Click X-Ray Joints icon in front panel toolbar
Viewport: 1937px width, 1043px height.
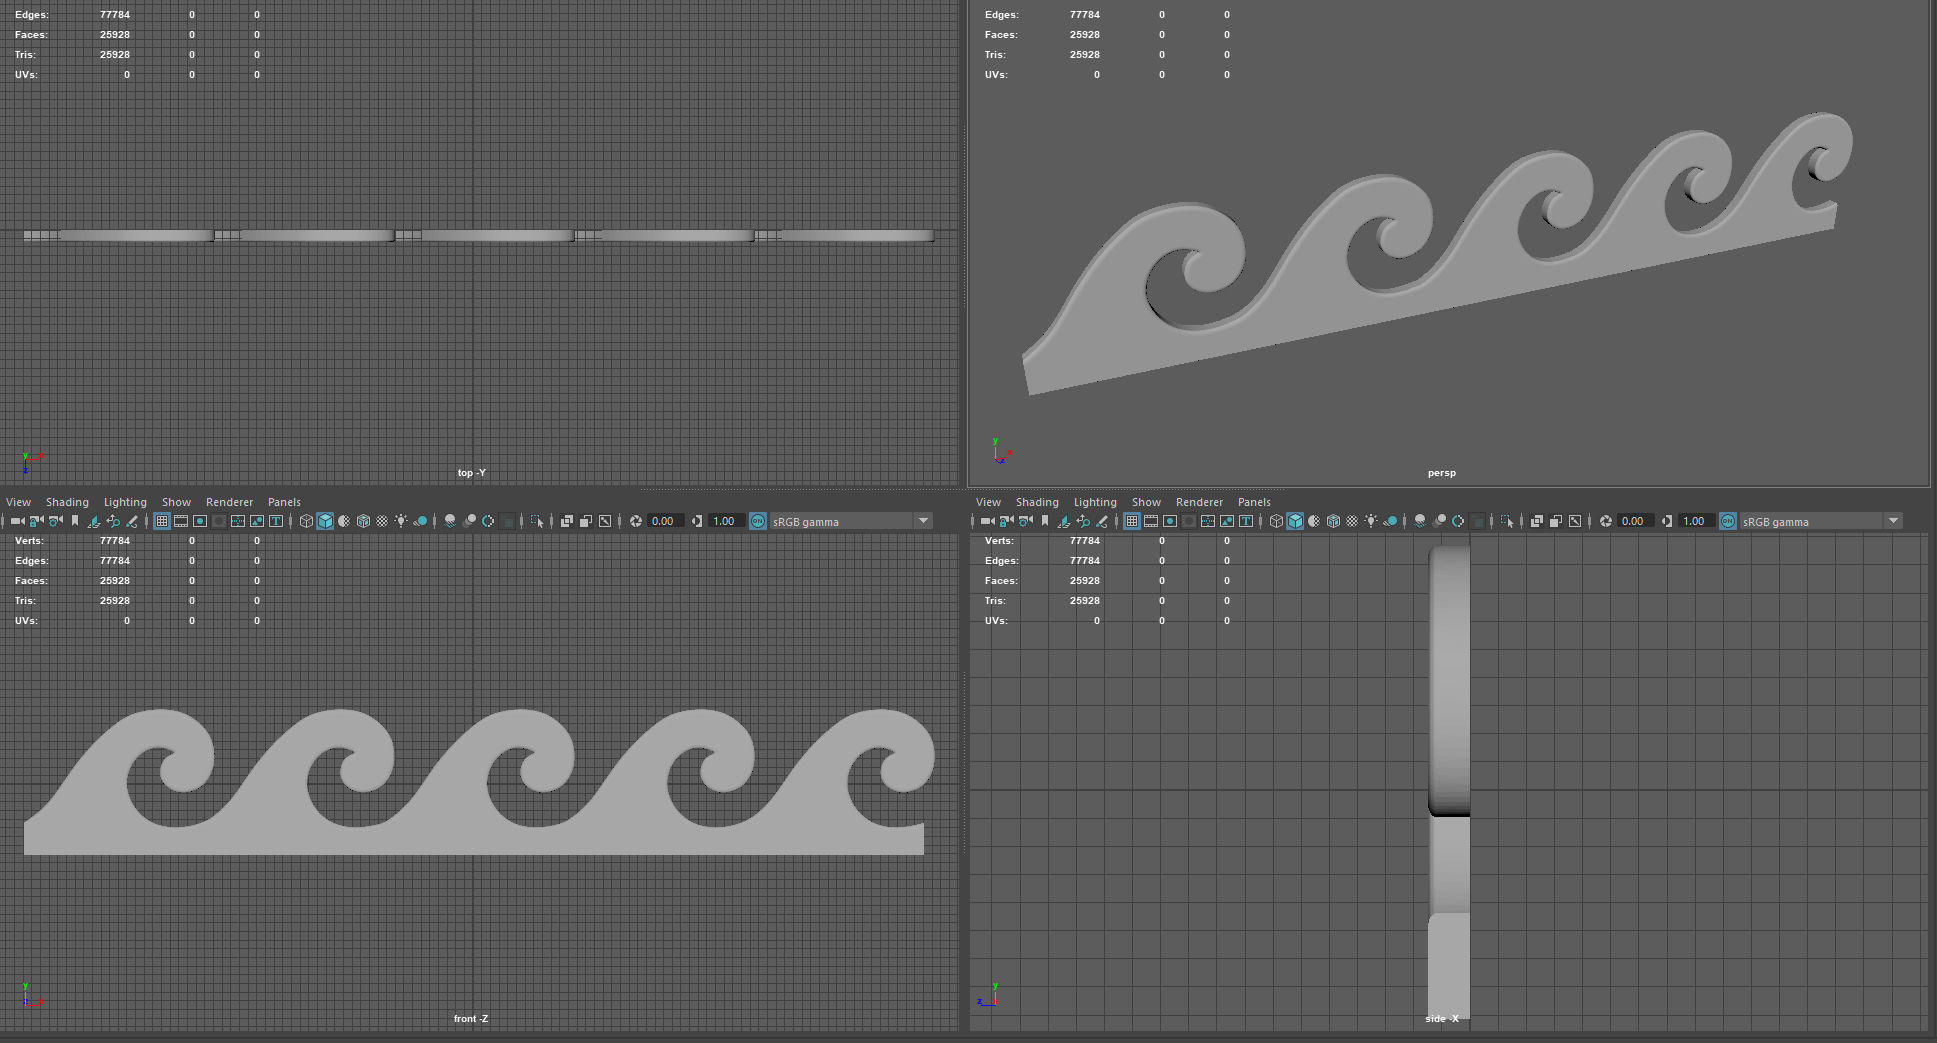(x=605, y=521)
